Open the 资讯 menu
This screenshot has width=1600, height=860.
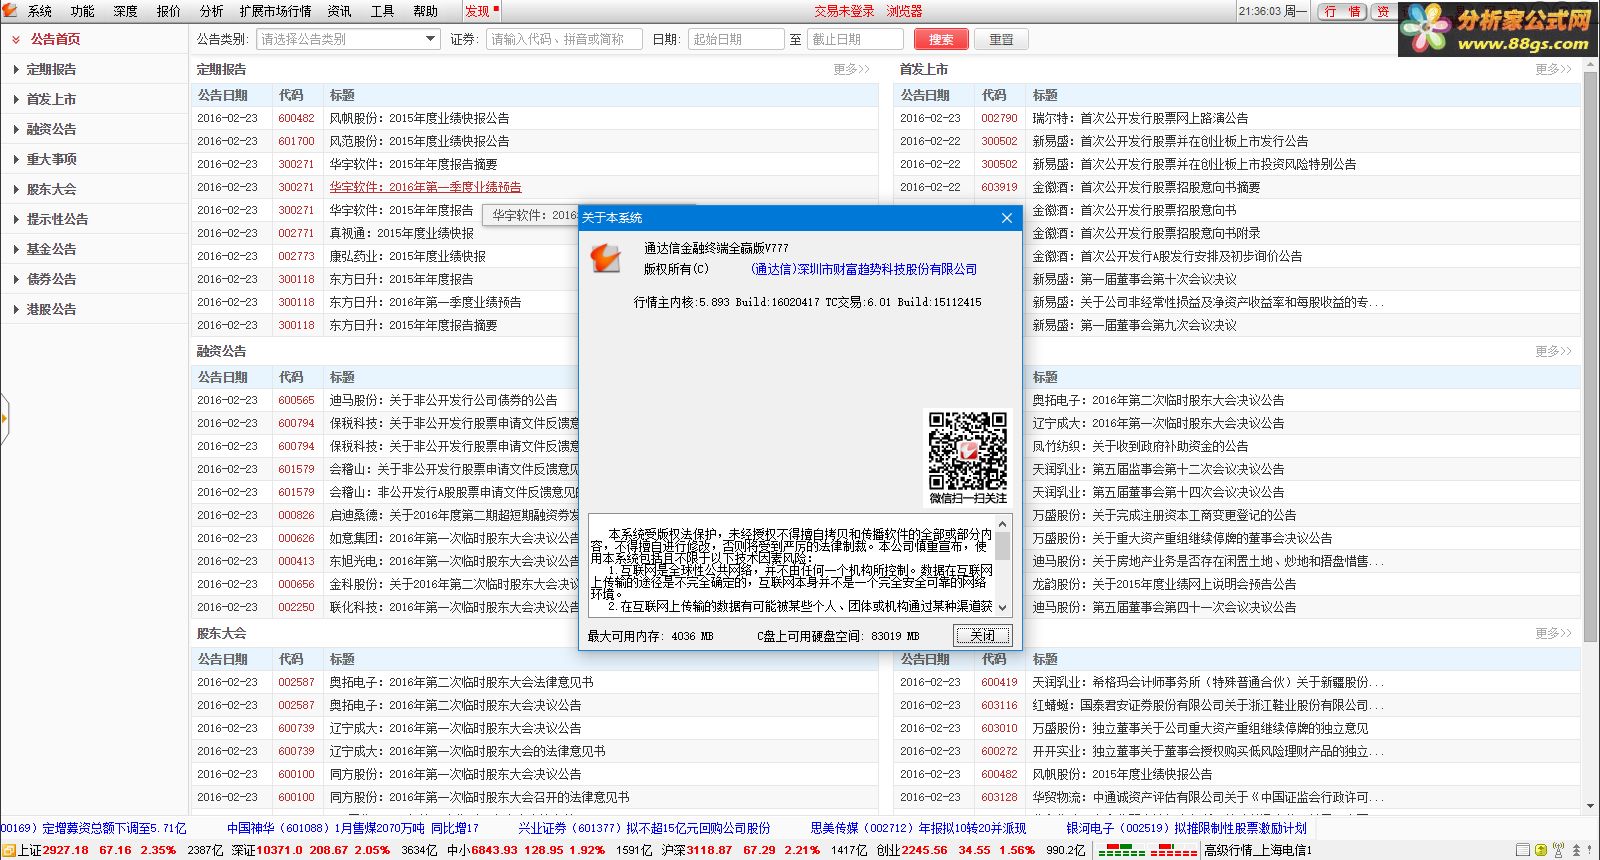(x=340, y=11)
